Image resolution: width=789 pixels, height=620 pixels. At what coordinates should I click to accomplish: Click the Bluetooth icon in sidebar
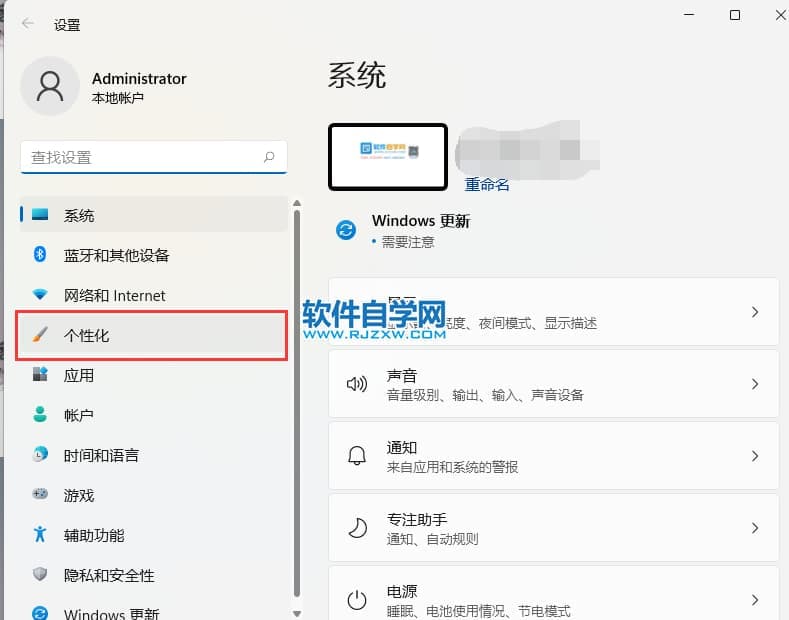[x=40, y=255]
